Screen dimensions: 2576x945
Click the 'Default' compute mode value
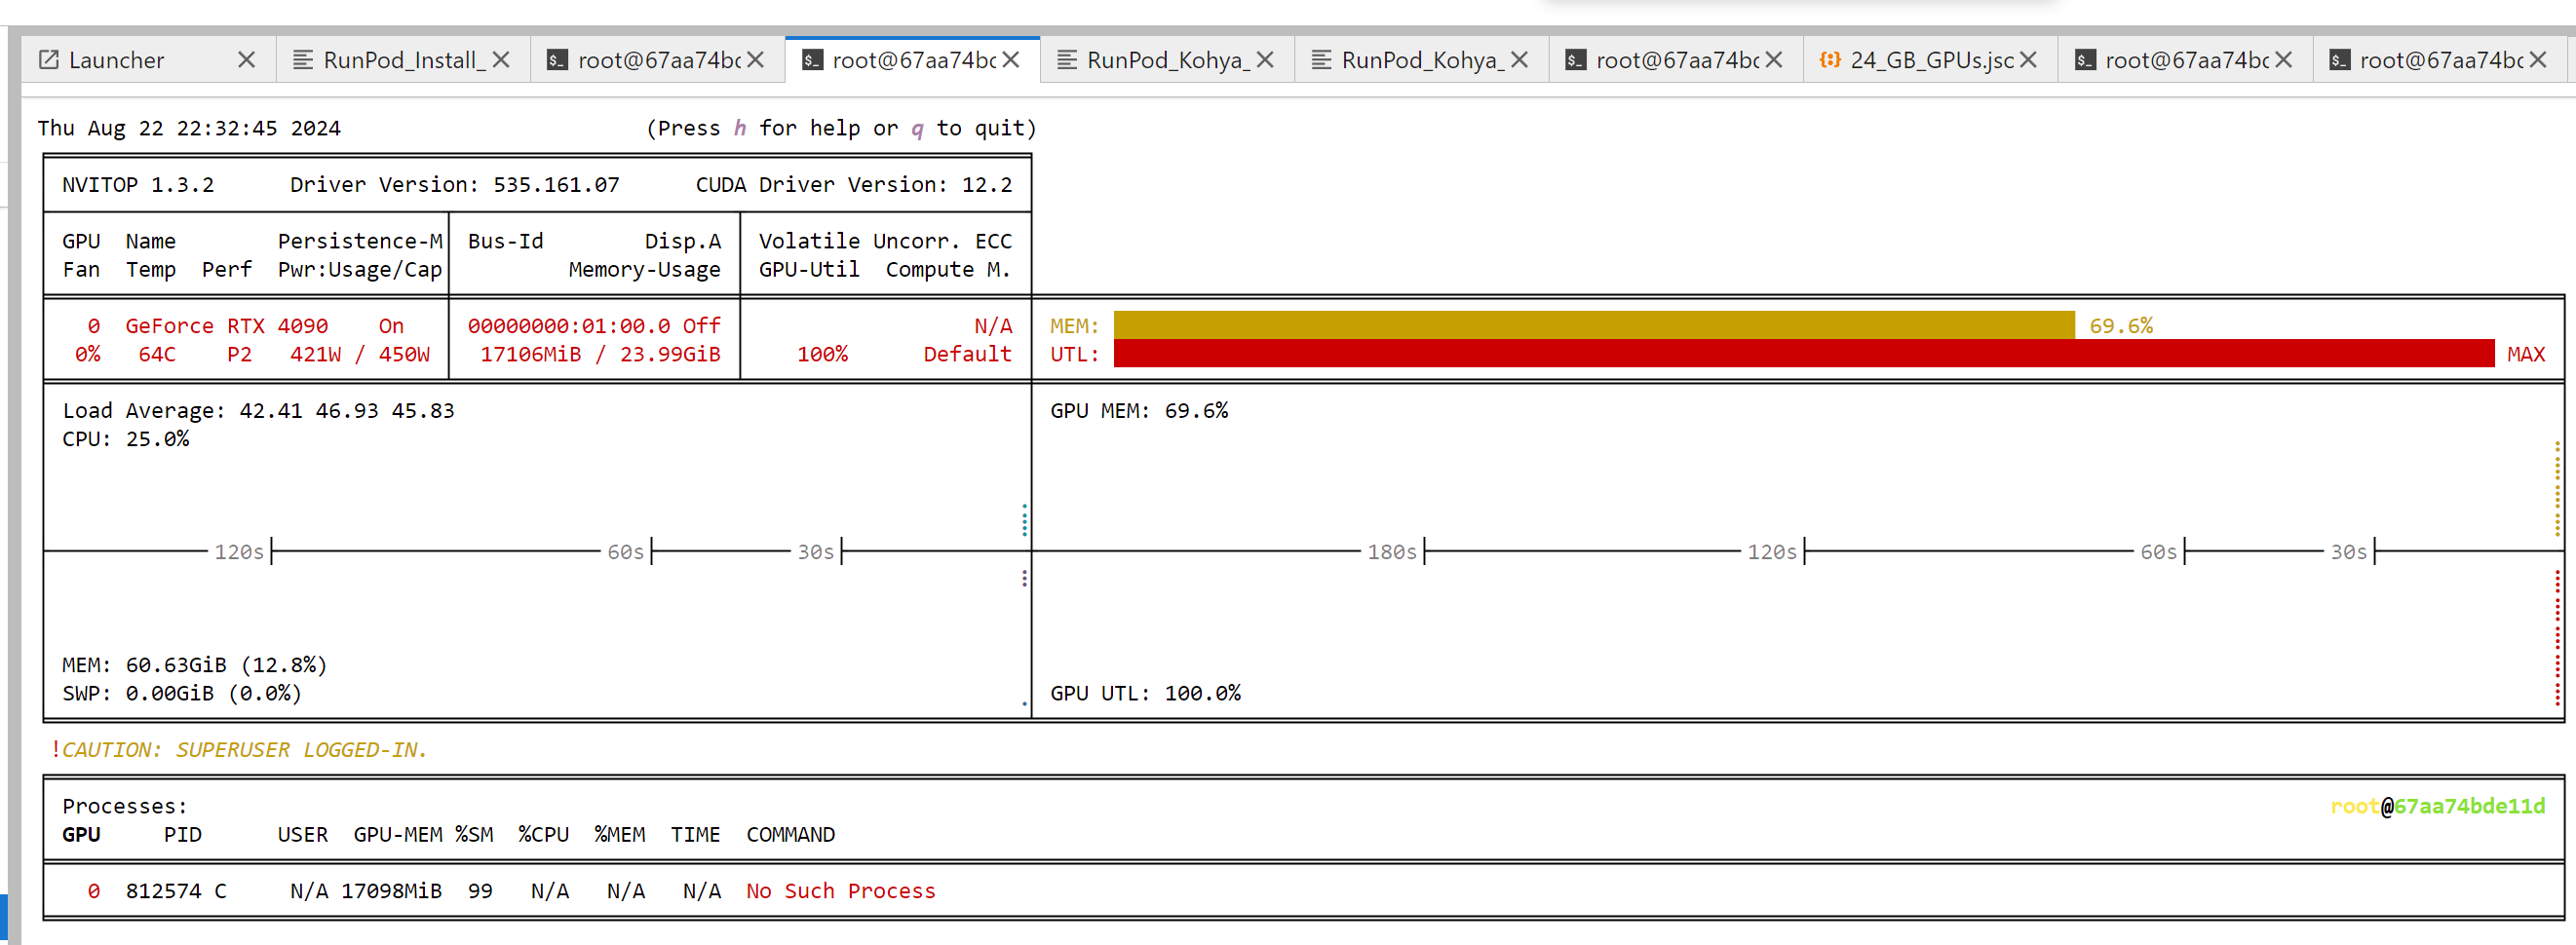point(968,354)
